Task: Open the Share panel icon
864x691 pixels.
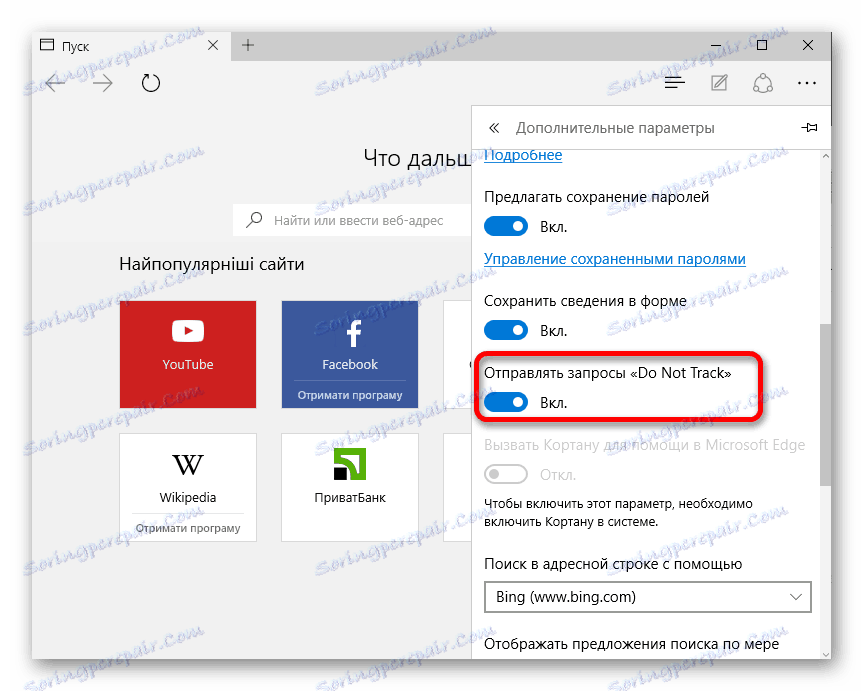Action: pos(763,83)
